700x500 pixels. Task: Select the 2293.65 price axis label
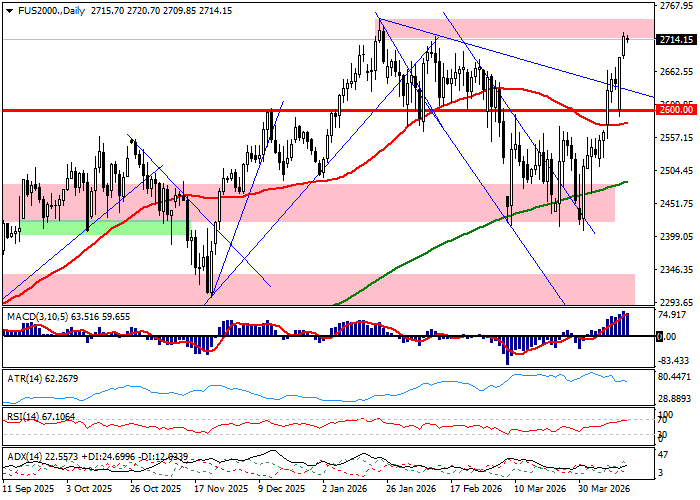(677, 302)
